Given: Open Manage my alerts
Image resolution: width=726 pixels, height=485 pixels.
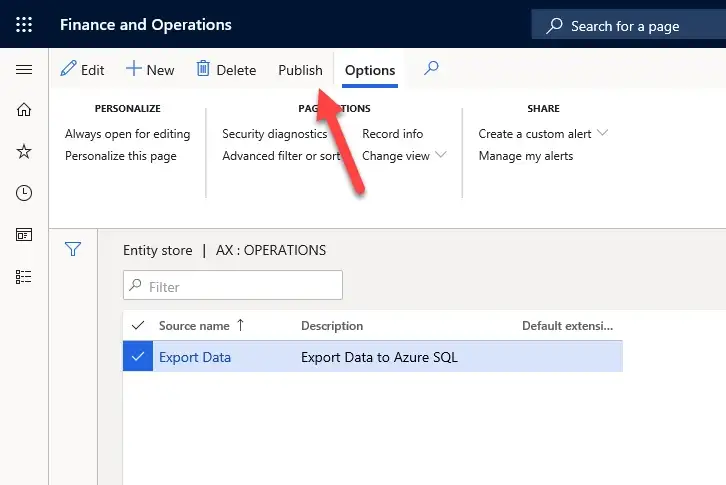Looking at the screenshot, I should pyautogui.click(x=526, y=156).
